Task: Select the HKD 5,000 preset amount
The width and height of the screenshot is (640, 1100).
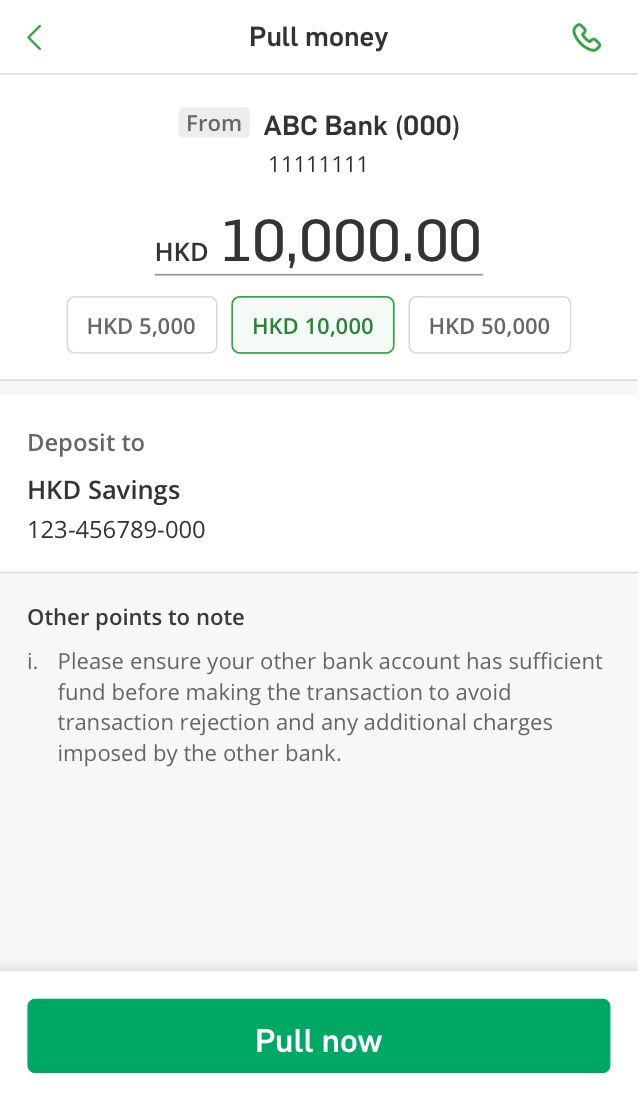Action: click(141, 326)
